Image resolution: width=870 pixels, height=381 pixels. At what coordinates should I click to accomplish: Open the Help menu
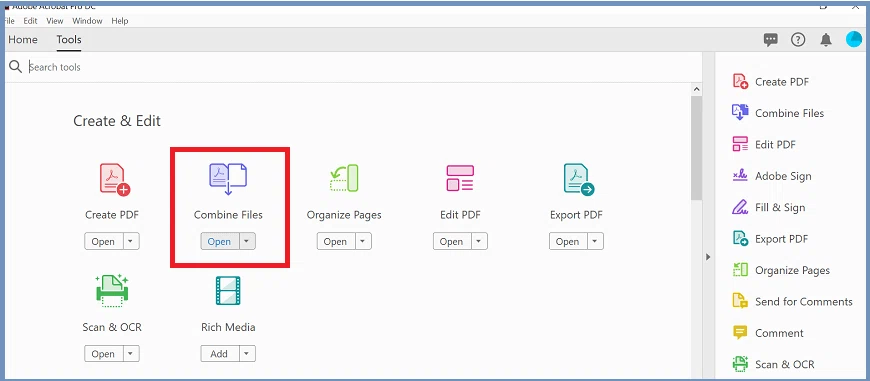click(120, 21)
